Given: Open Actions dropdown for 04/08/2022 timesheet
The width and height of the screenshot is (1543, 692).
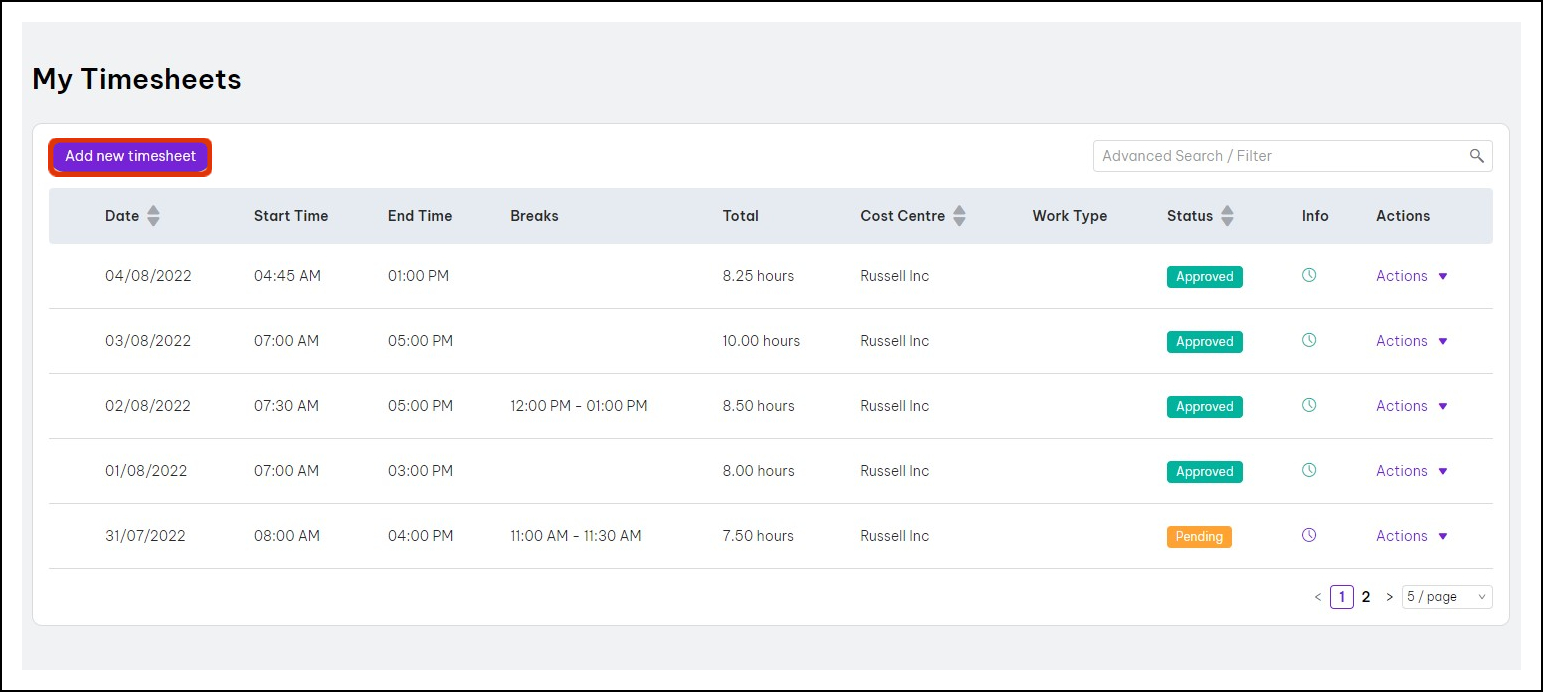Looking at the screenshot, I should coord(1411,276).
